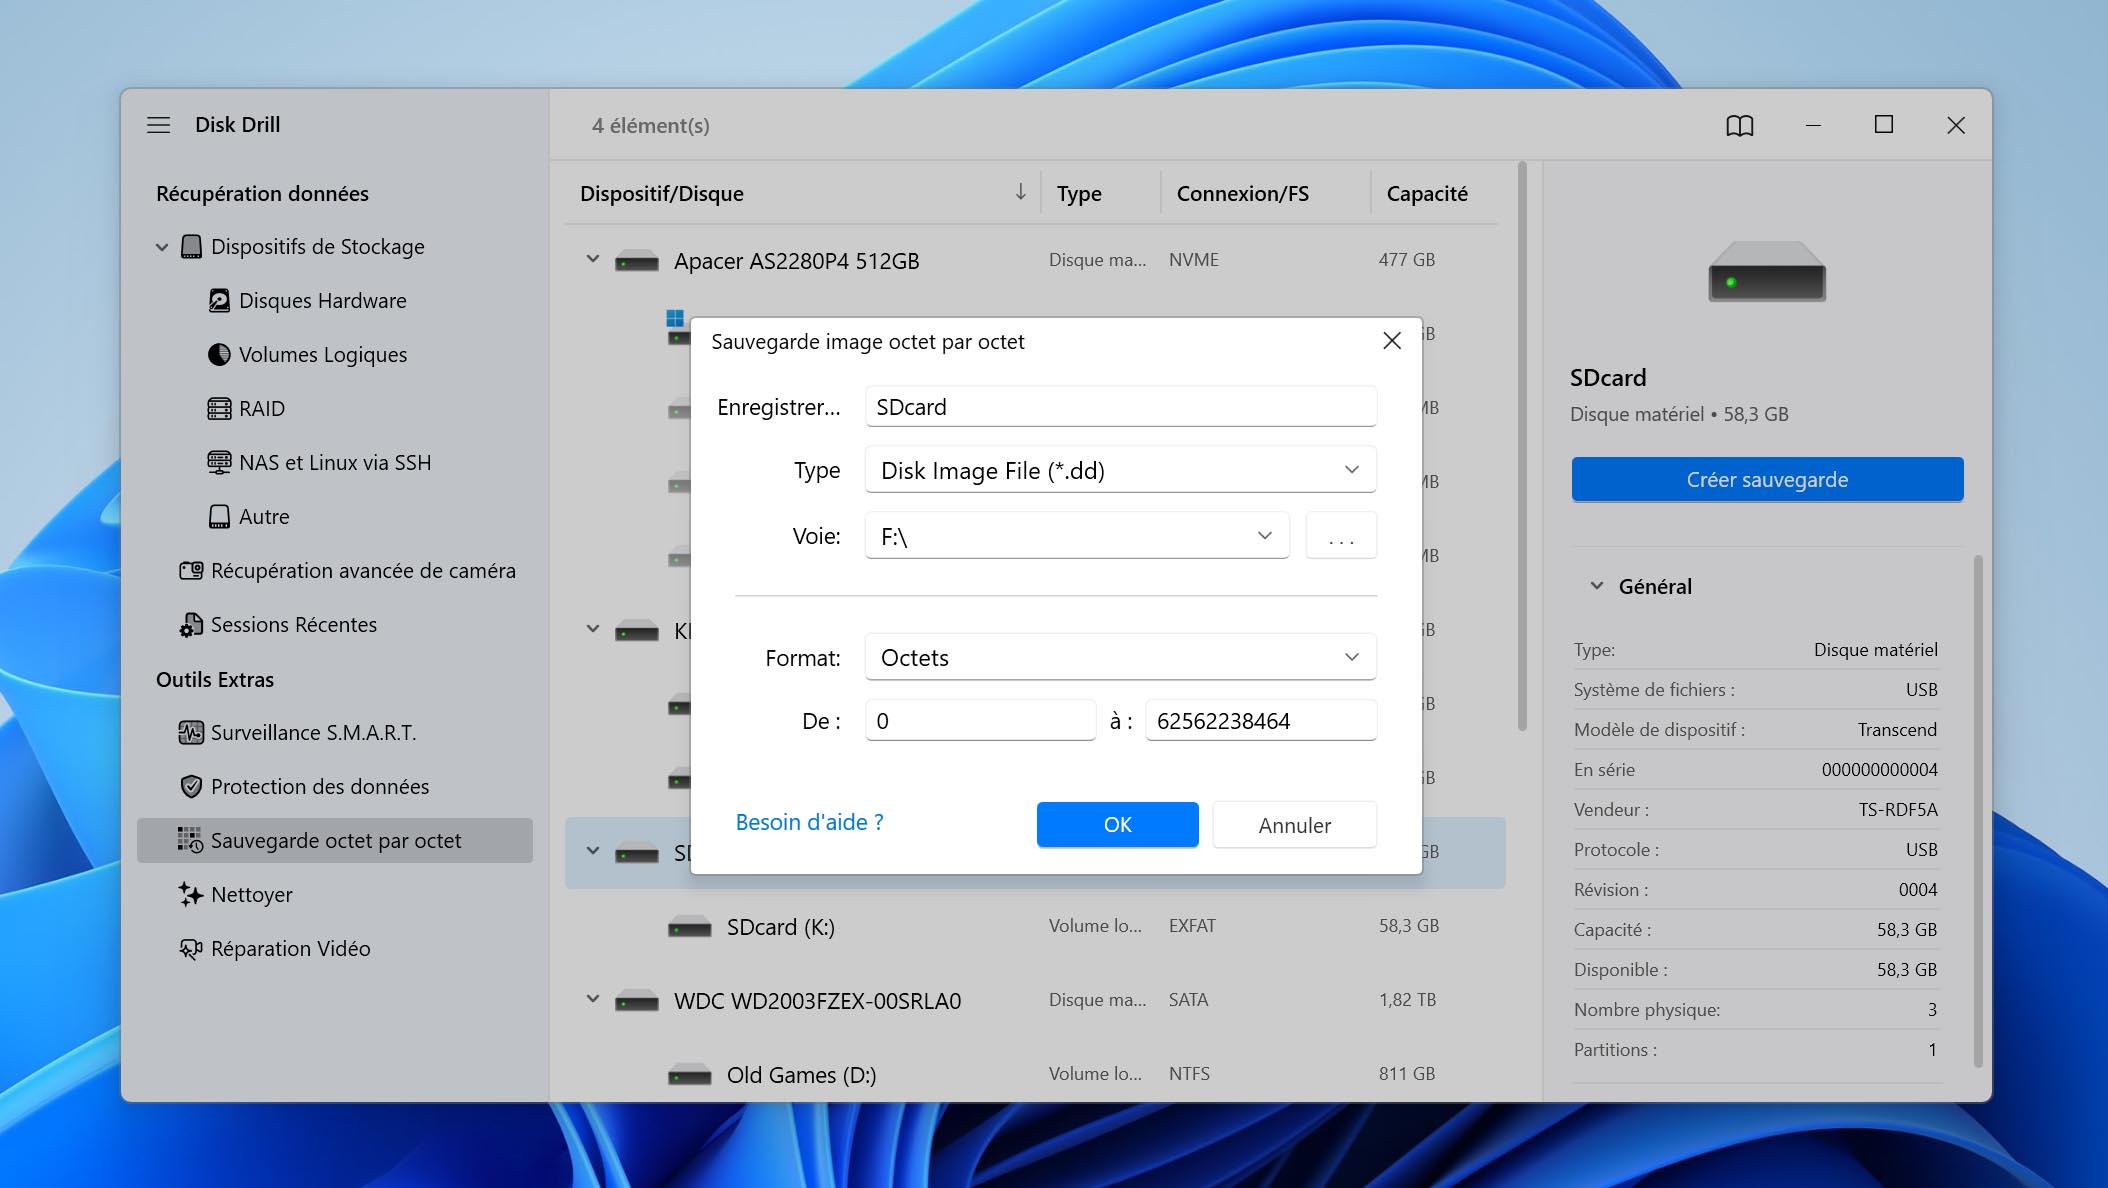
Task: Select Disques Hardware in sidebar
Action: (322, 301)
